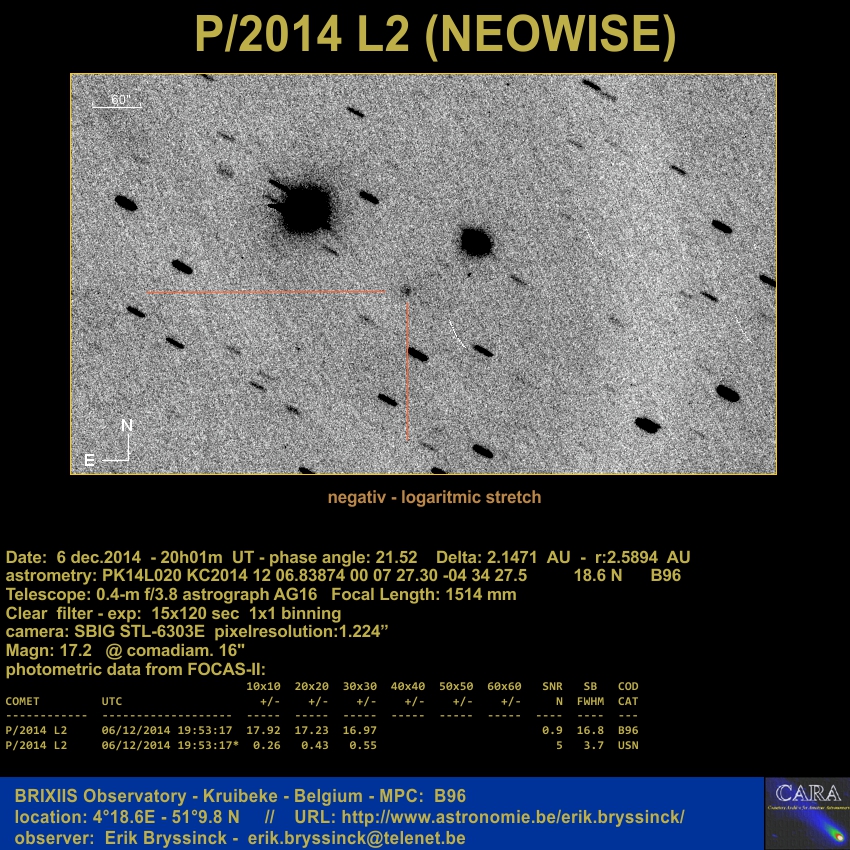Click the "negativ - logaritmic stretch" caption
850x850 pixels.
click(x=434, y=497)
